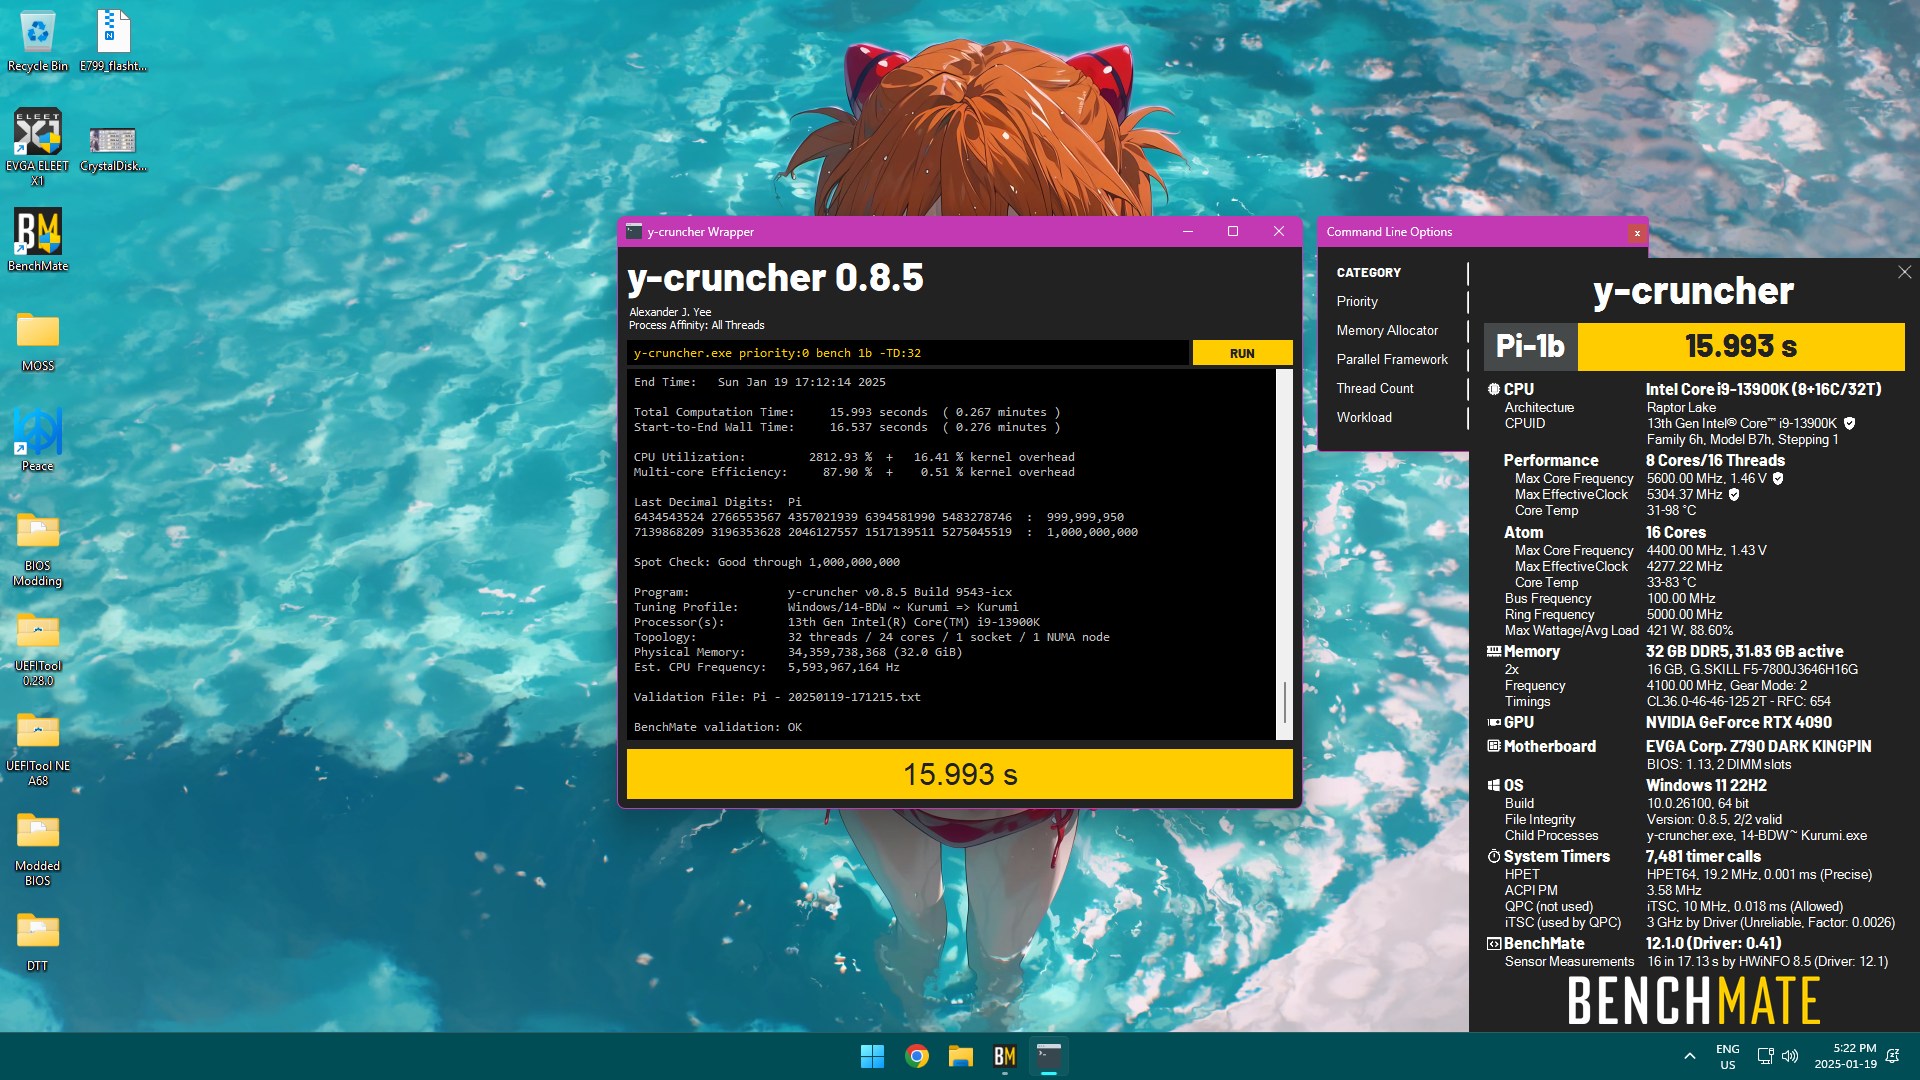Click the Motherboard section icon in results
The height and width of the screenshot is (1080, 1920).
[x=1493, y=746]
